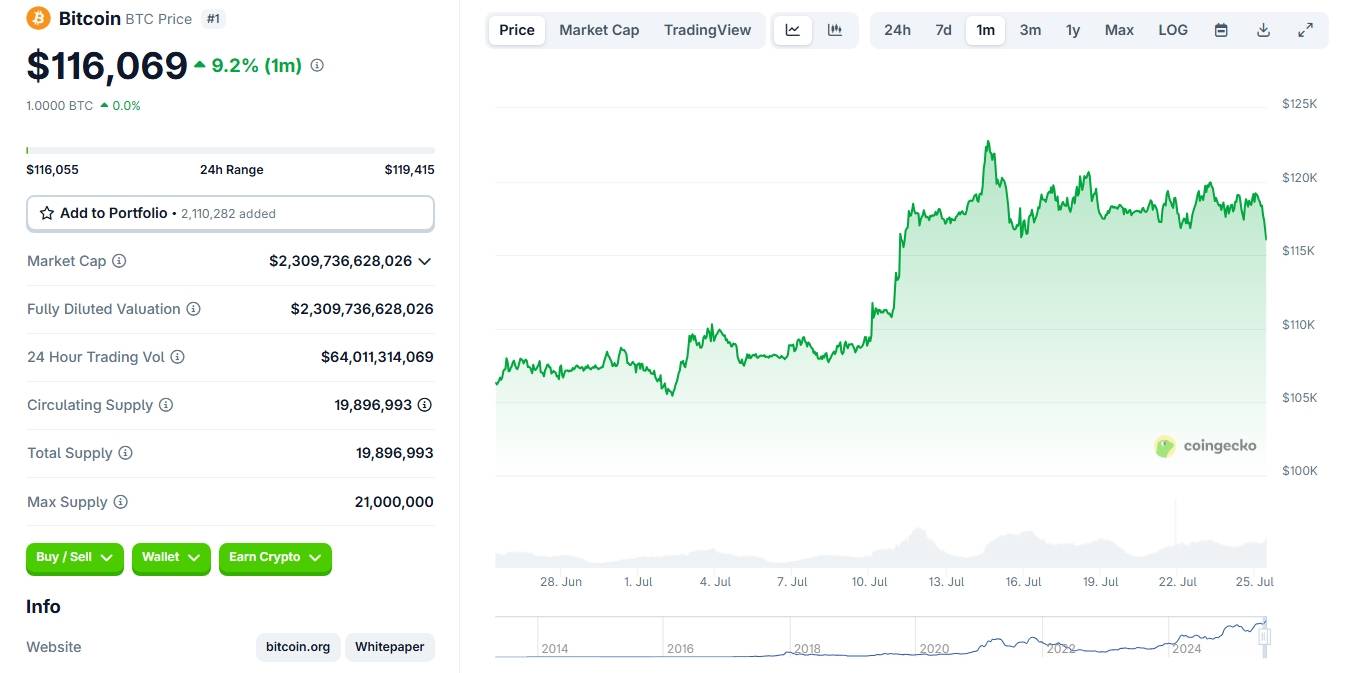
Task: Switch to the Market Cap chart tab
Action: point(599,30)
